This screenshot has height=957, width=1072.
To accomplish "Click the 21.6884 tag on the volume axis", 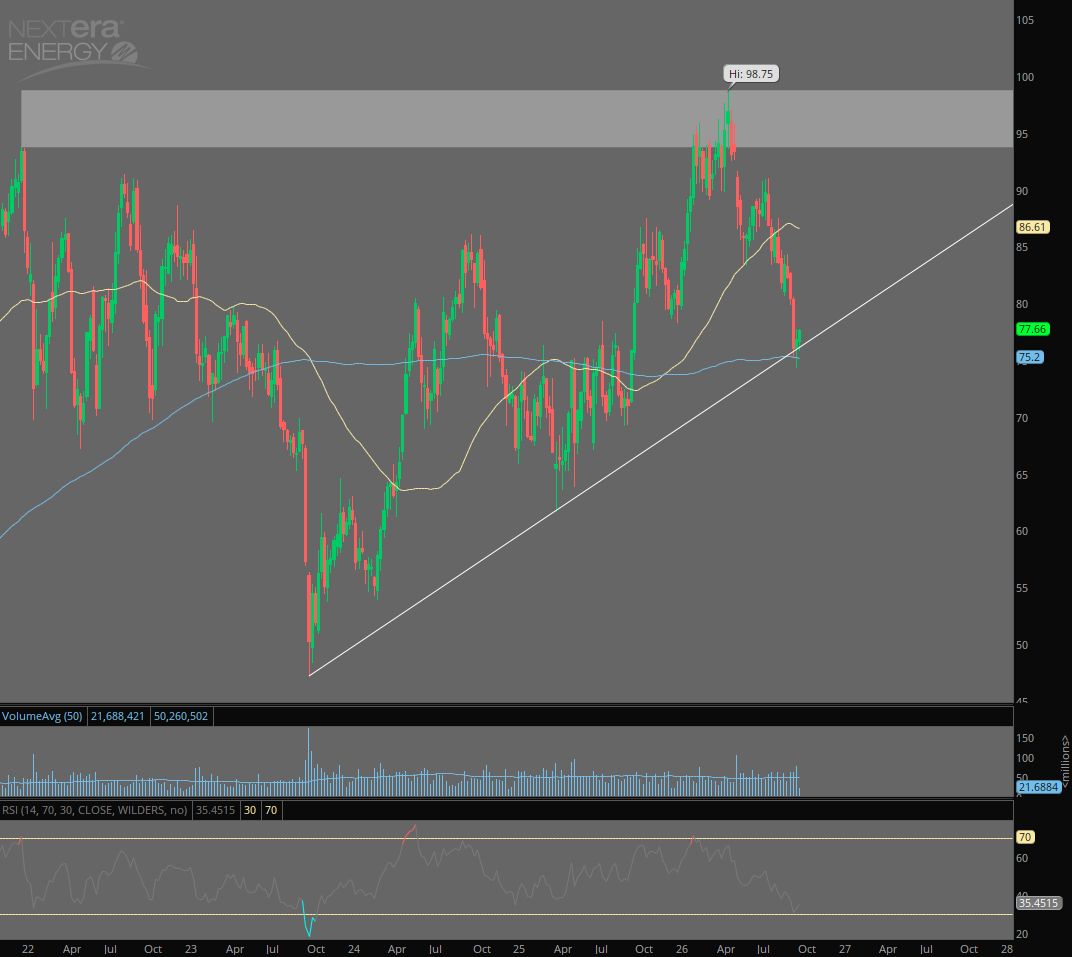I will tap(1038, 787).
